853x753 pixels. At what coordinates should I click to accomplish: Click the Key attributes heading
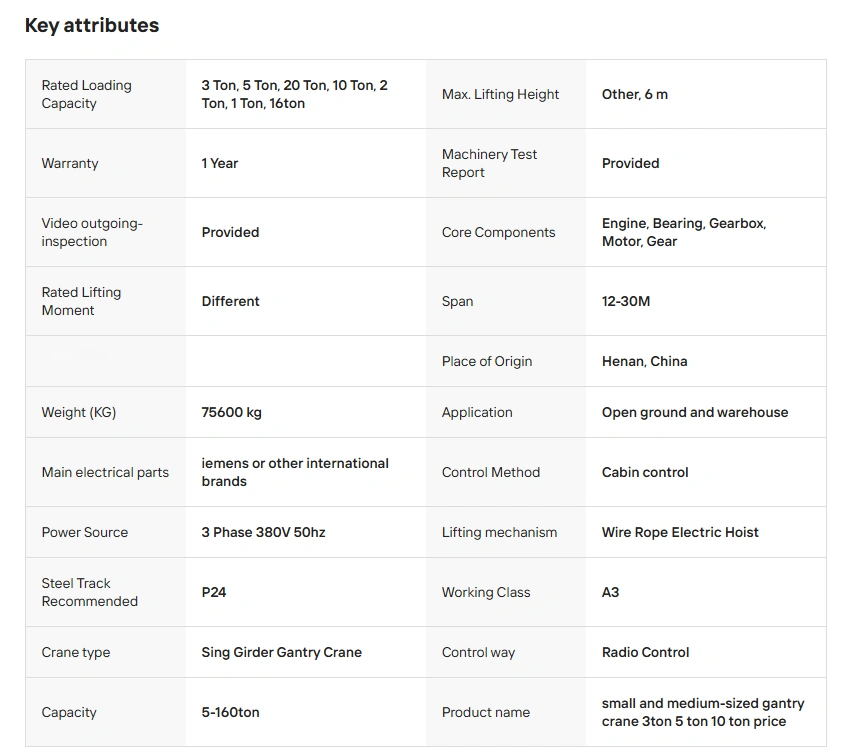[x=92, y=26]
